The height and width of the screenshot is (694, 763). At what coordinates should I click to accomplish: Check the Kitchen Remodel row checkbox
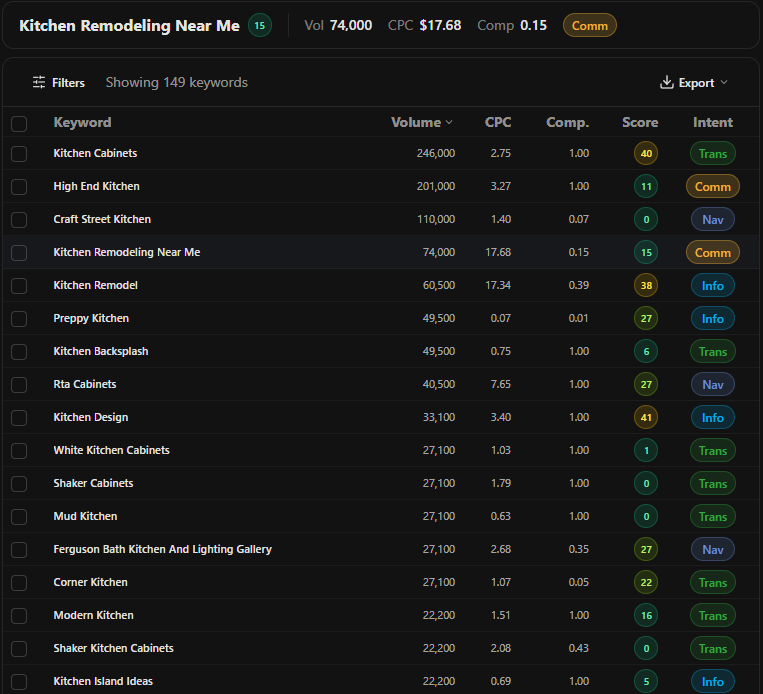[19, 286]
